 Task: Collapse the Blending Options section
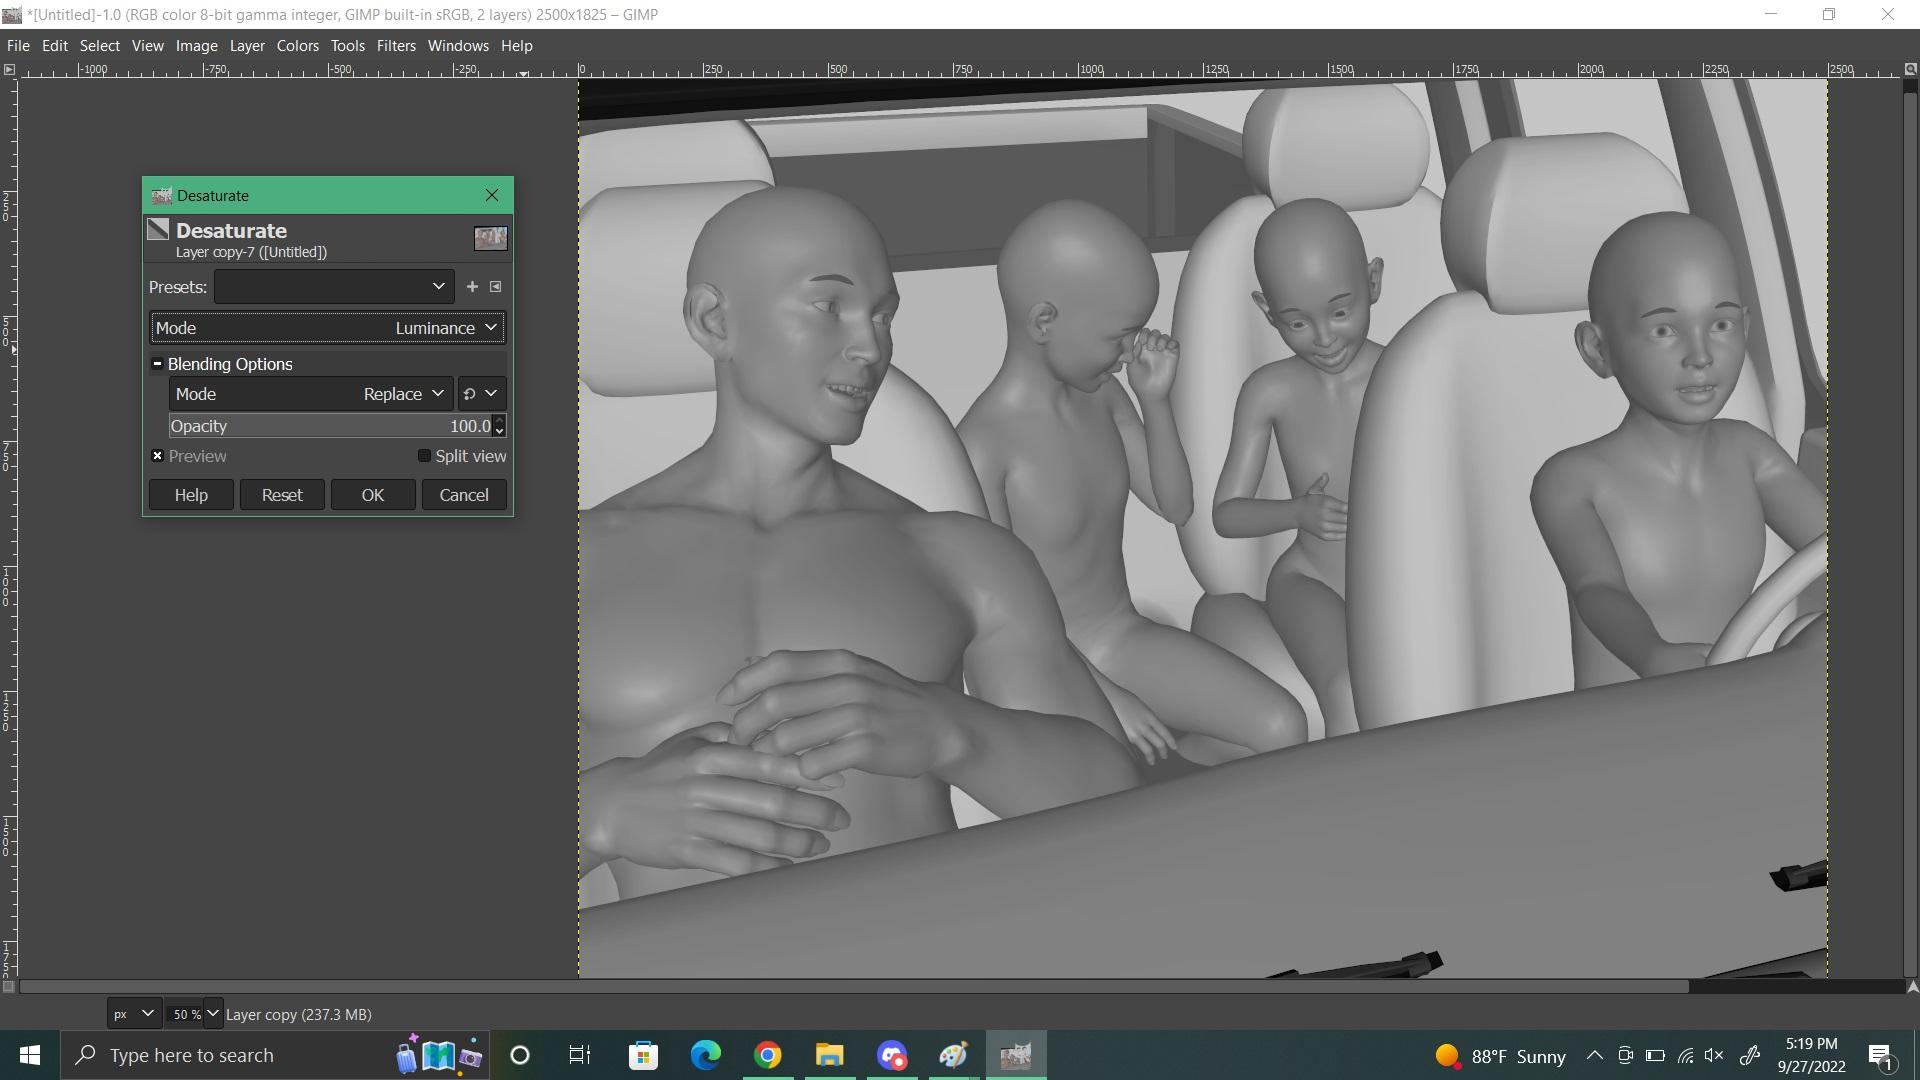point(158,364)
